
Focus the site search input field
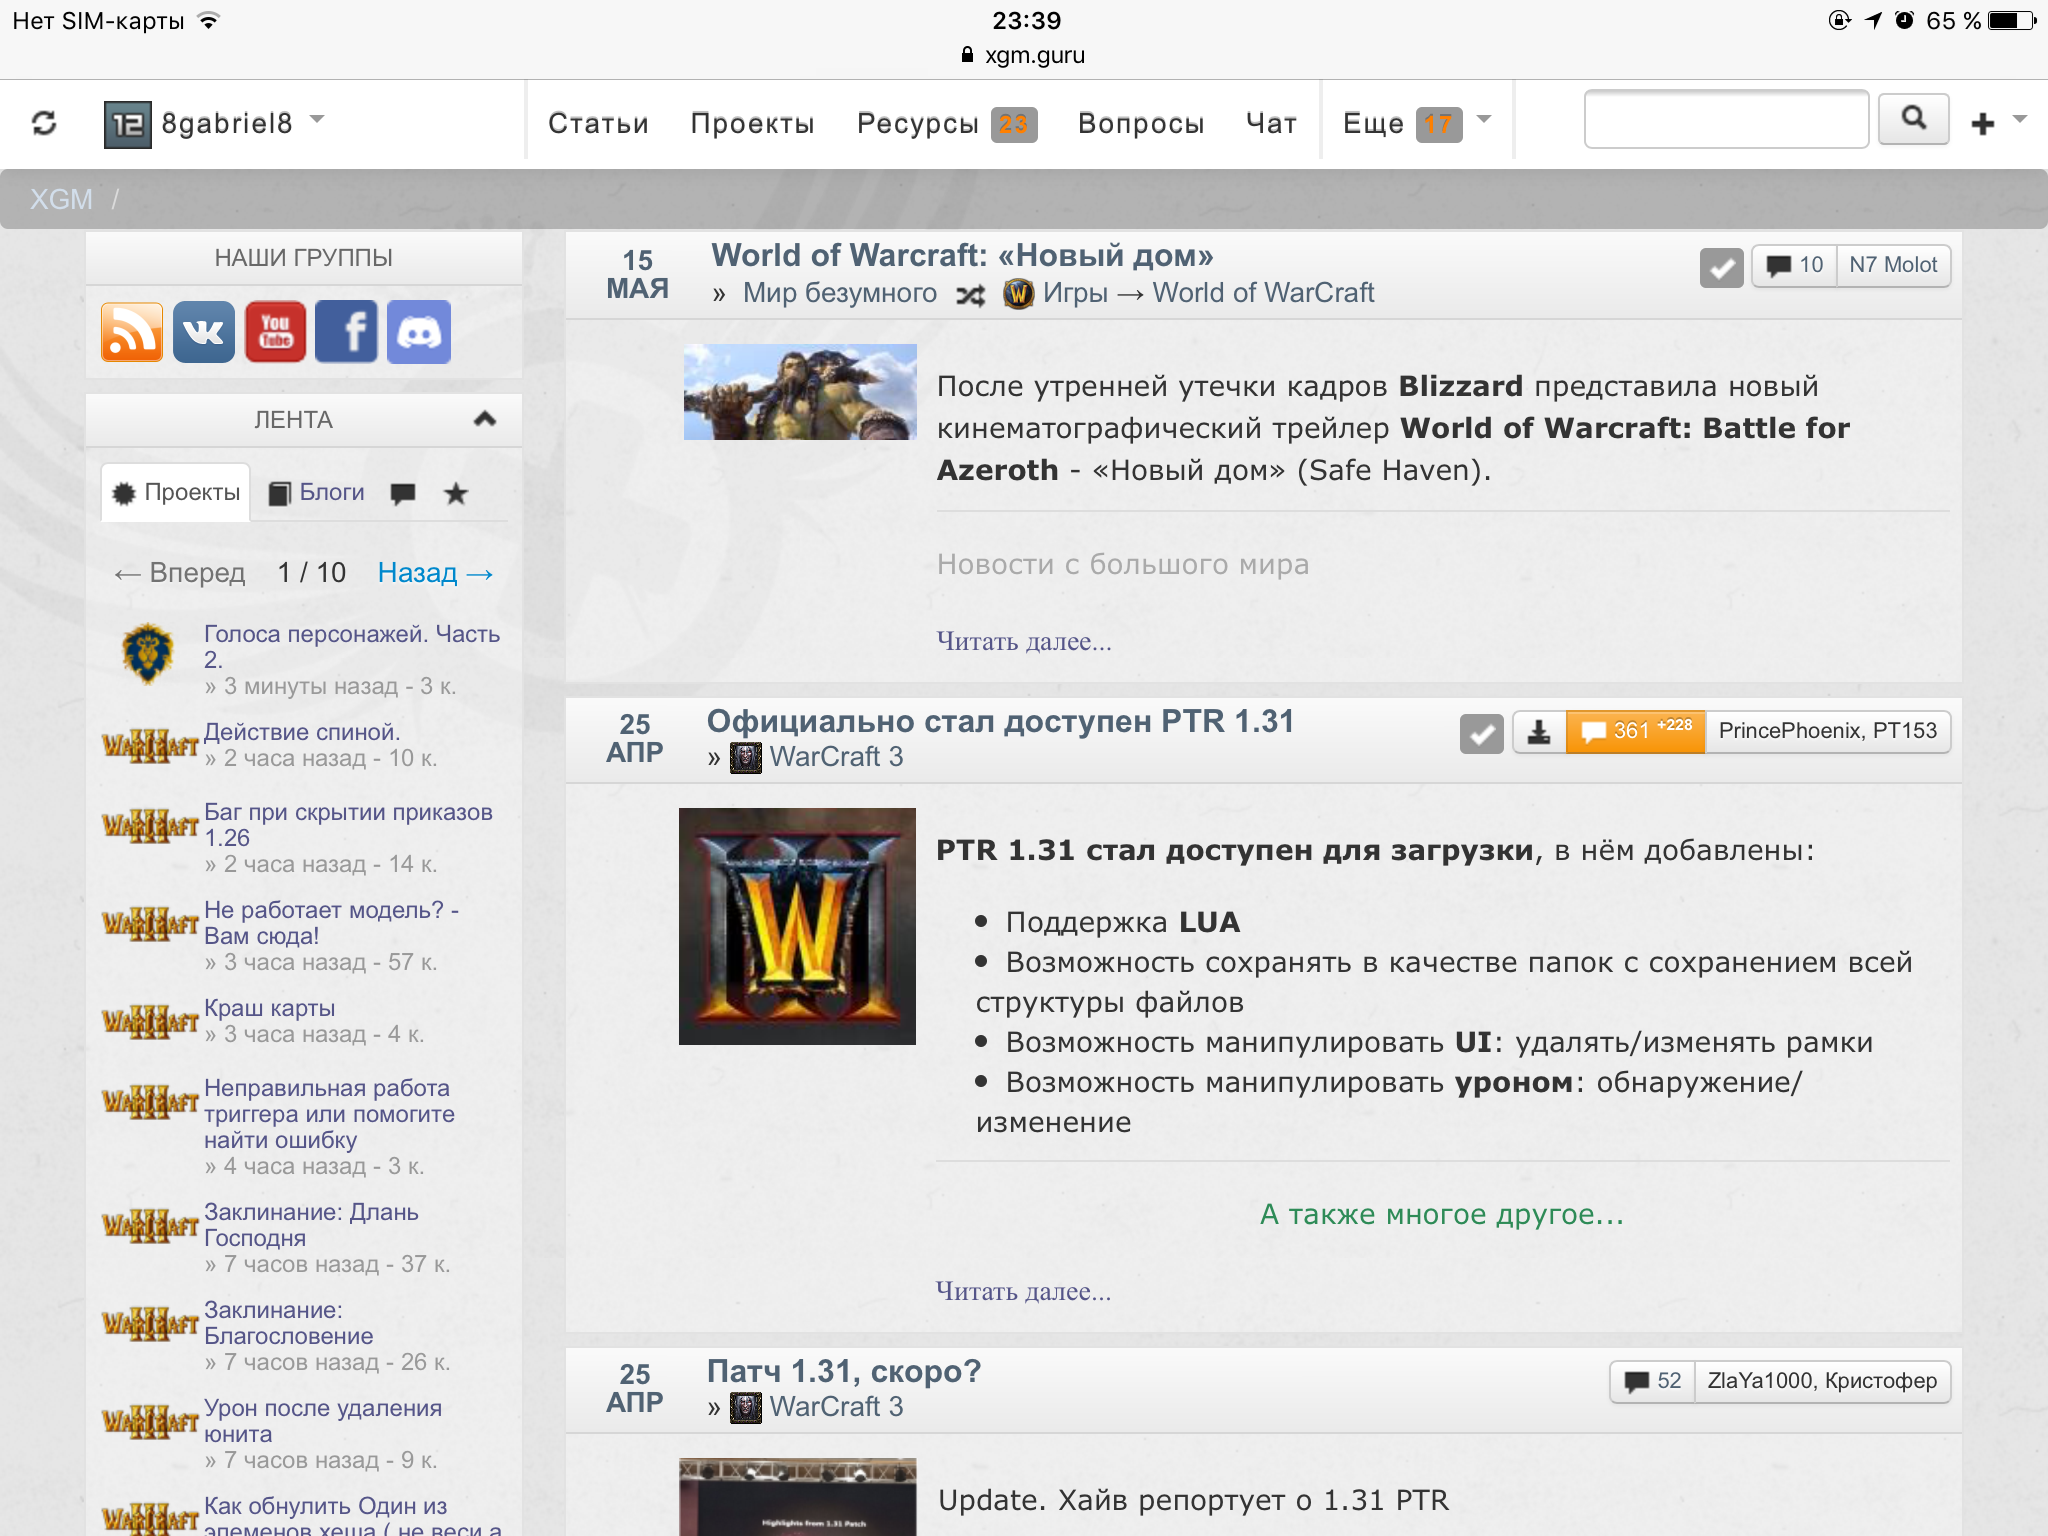[x=1726, y=119]
